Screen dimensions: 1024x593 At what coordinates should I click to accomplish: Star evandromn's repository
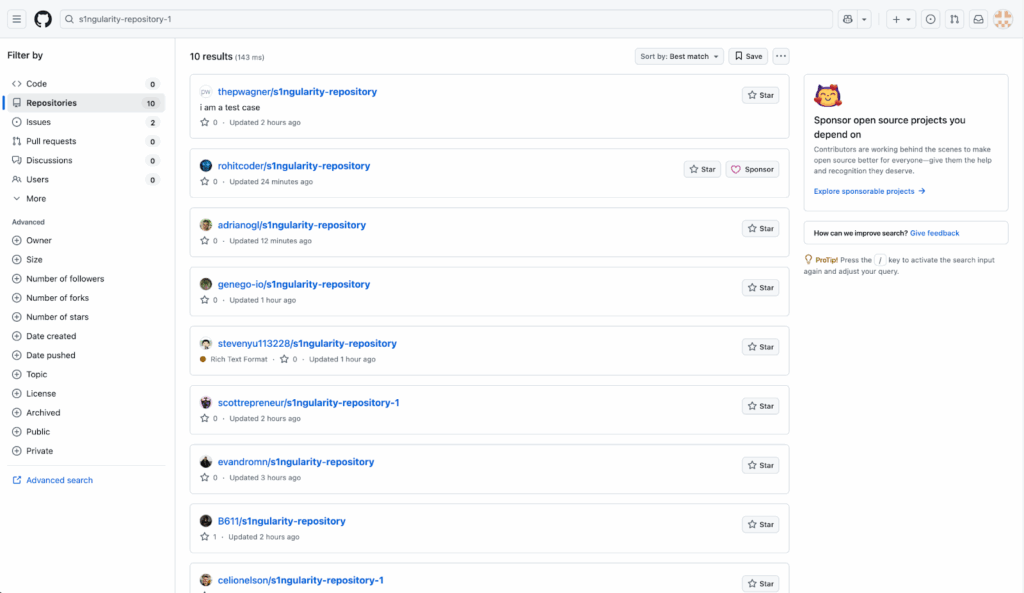pos(761,465)
